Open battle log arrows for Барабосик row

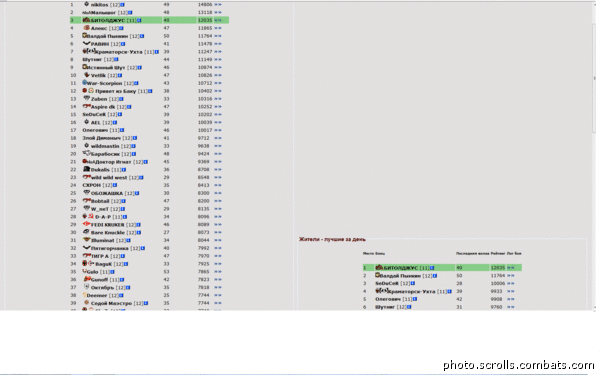pos(218,154)
